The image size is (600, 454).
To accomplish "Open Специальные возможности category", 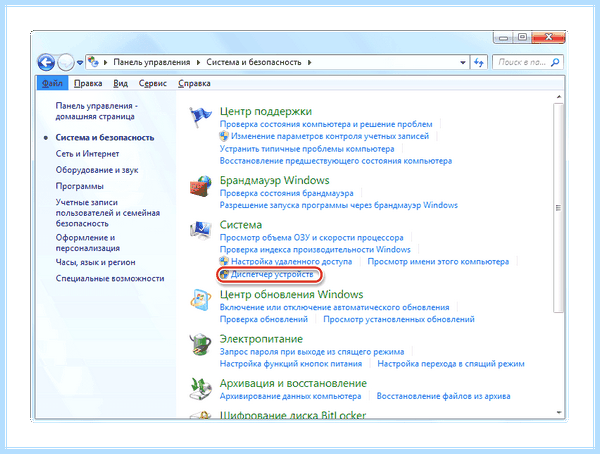I will (x=110, y=278).
